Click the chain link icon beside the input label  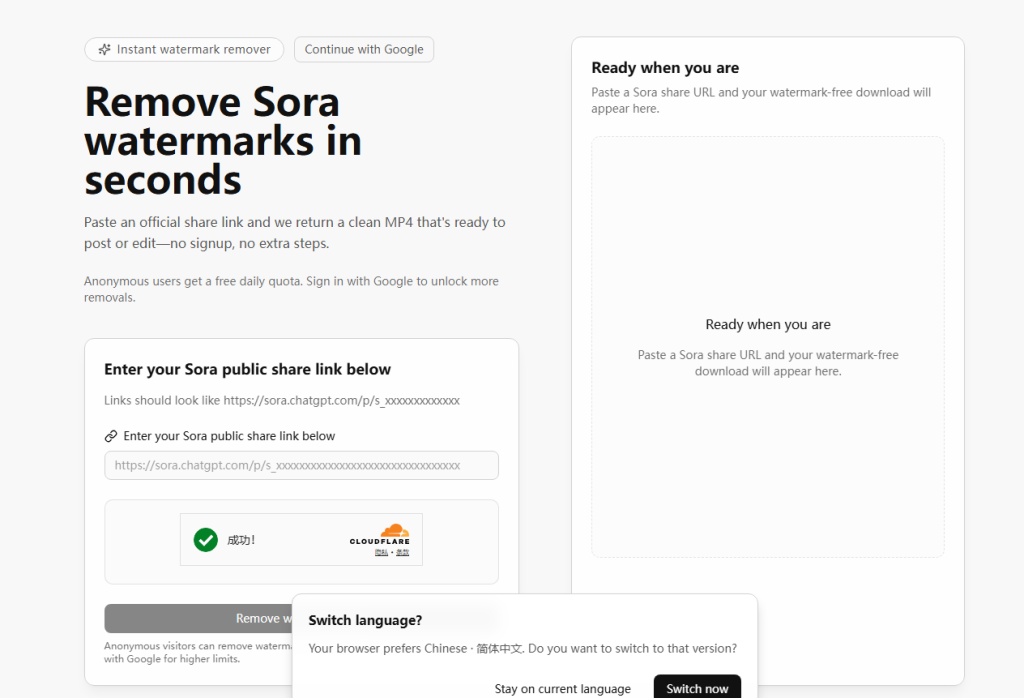(x=111, y=436)
